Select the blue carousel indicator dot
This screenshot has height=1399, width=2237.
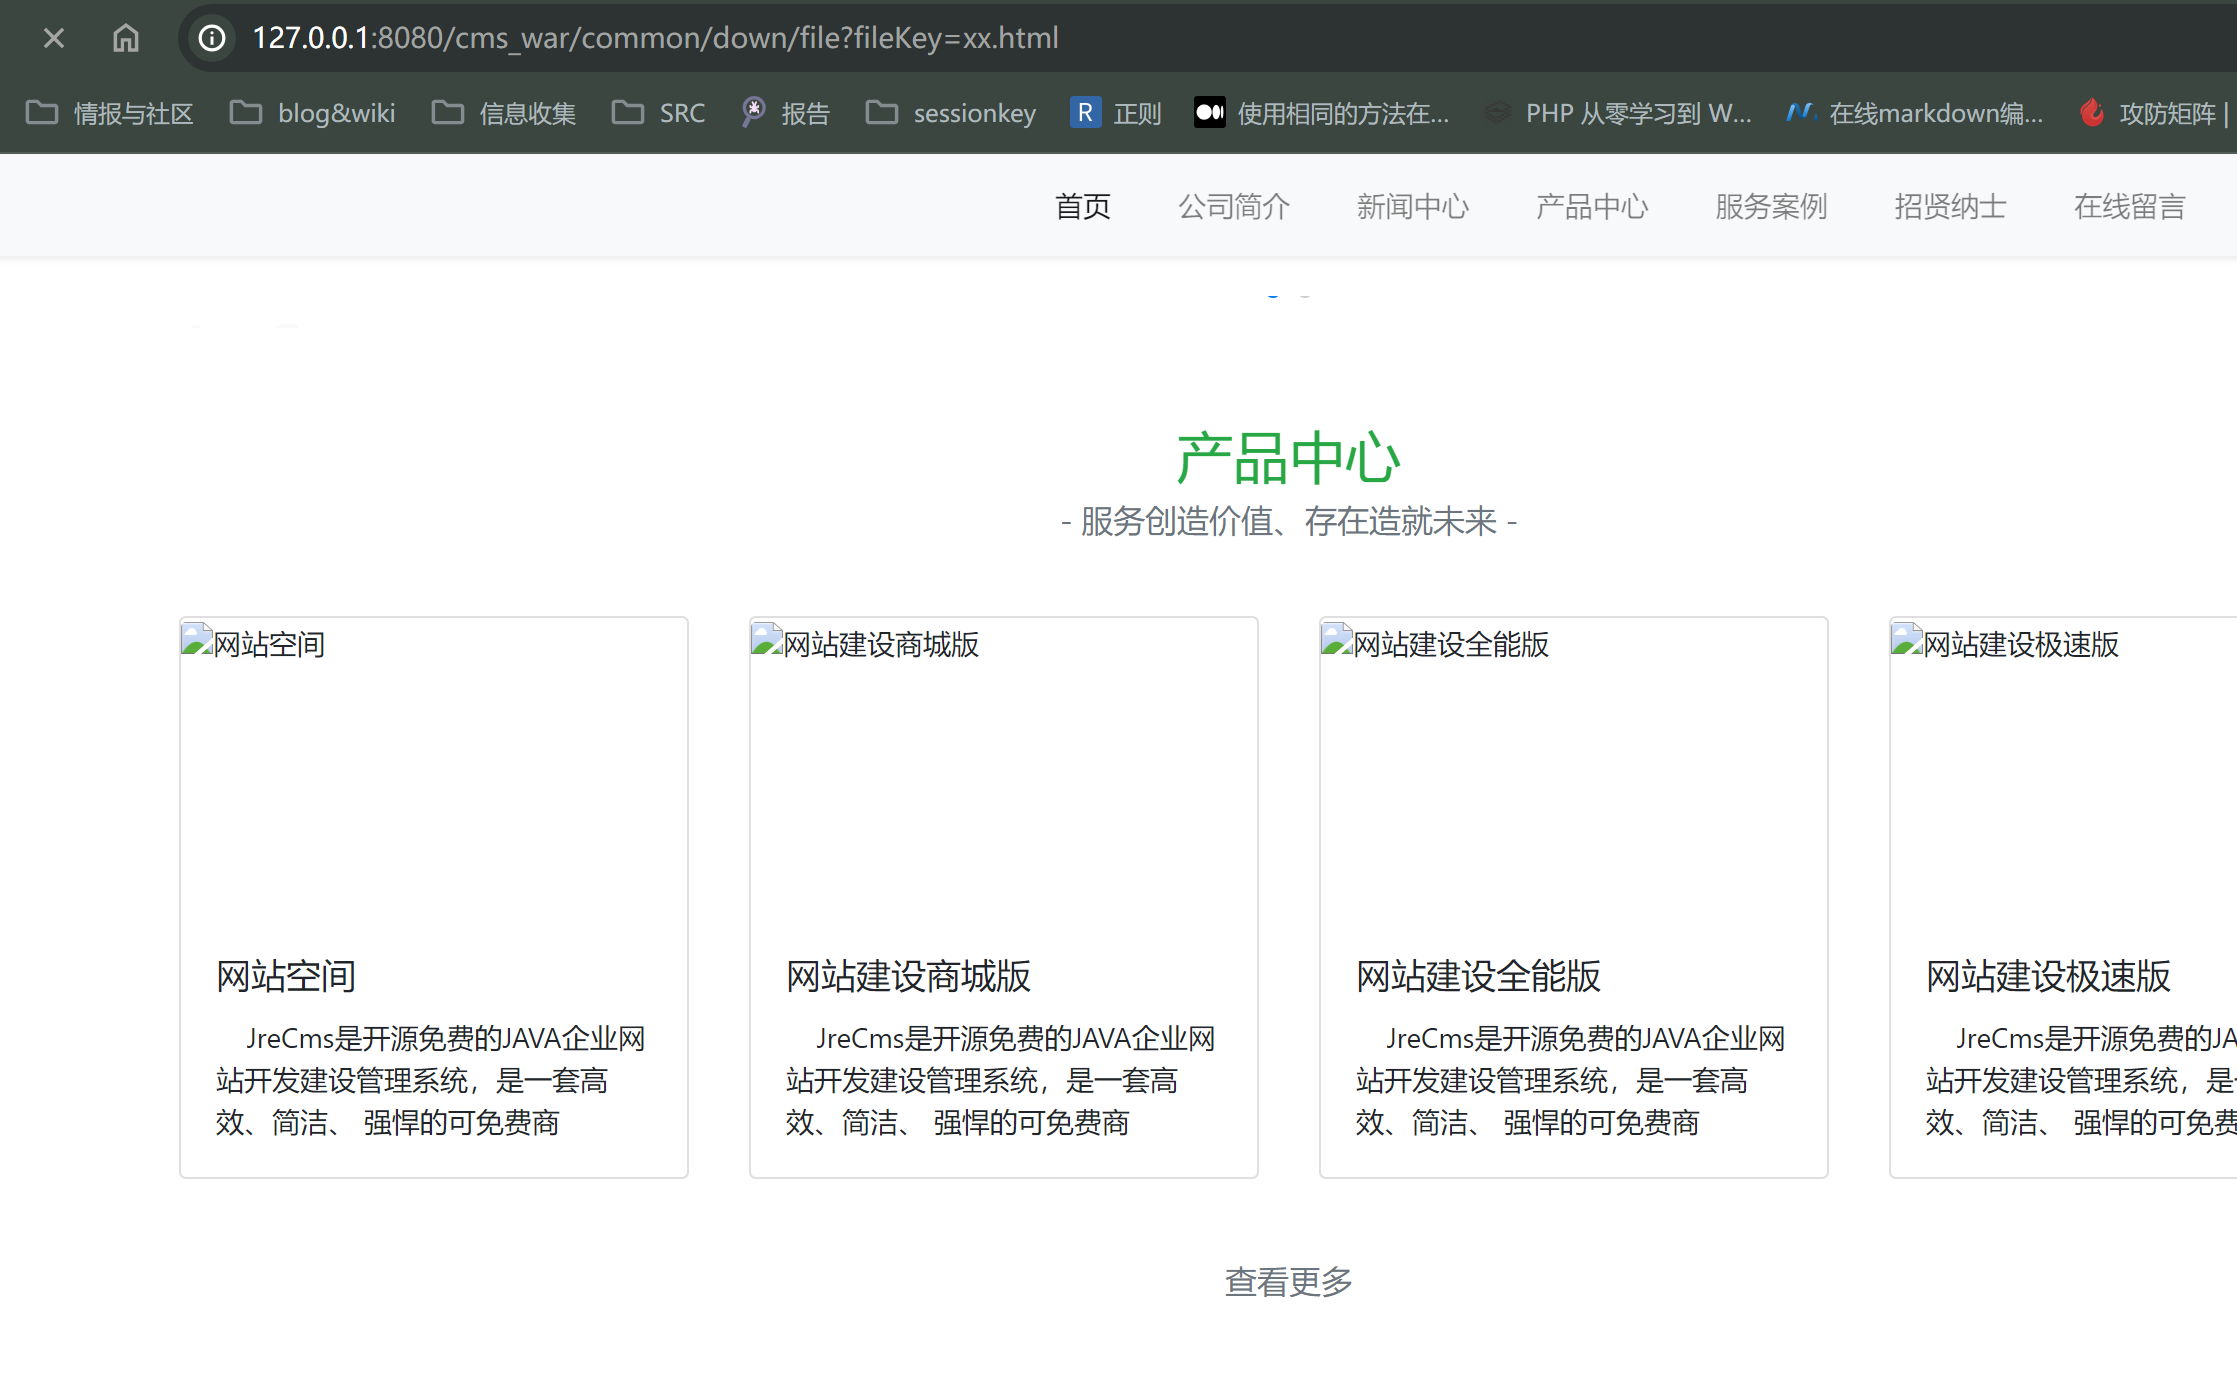point(1273,296)
